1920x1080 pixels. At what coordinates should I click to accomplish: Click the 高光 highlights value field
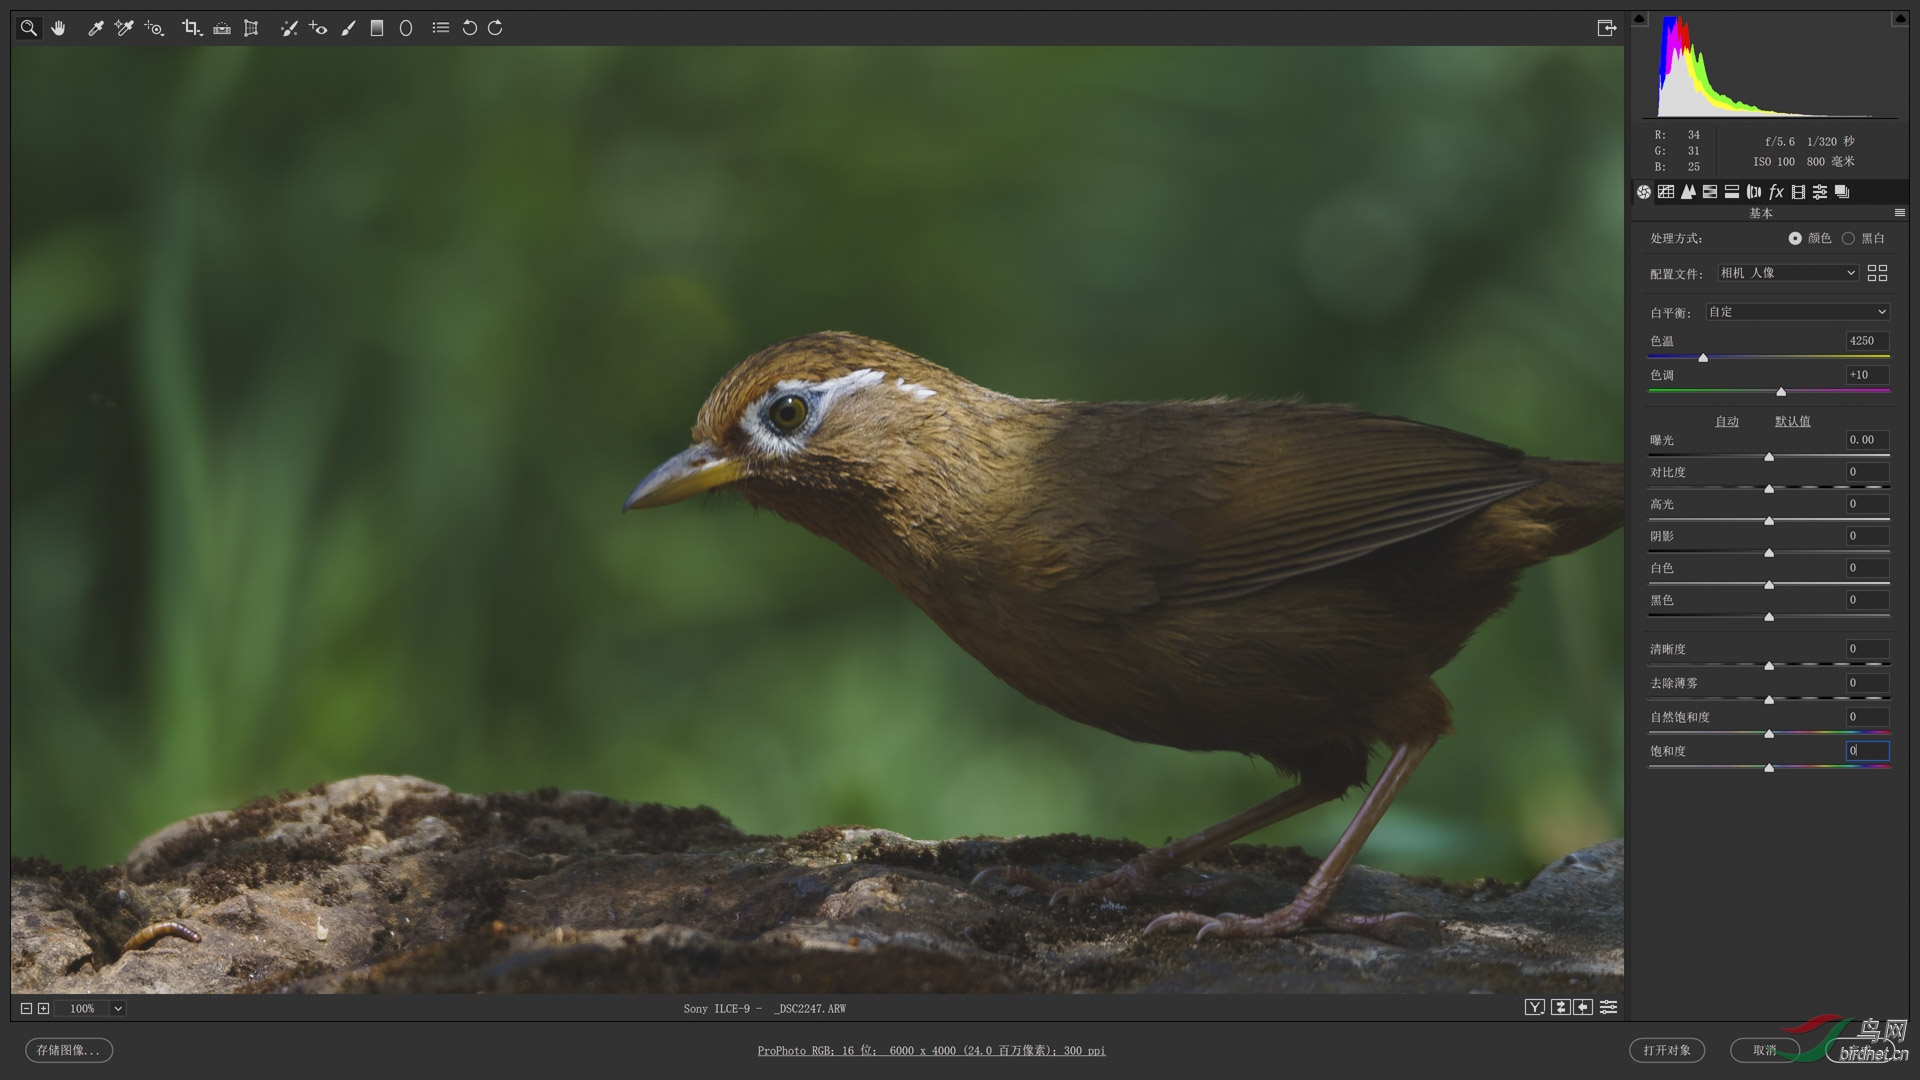coord(1867,504)
